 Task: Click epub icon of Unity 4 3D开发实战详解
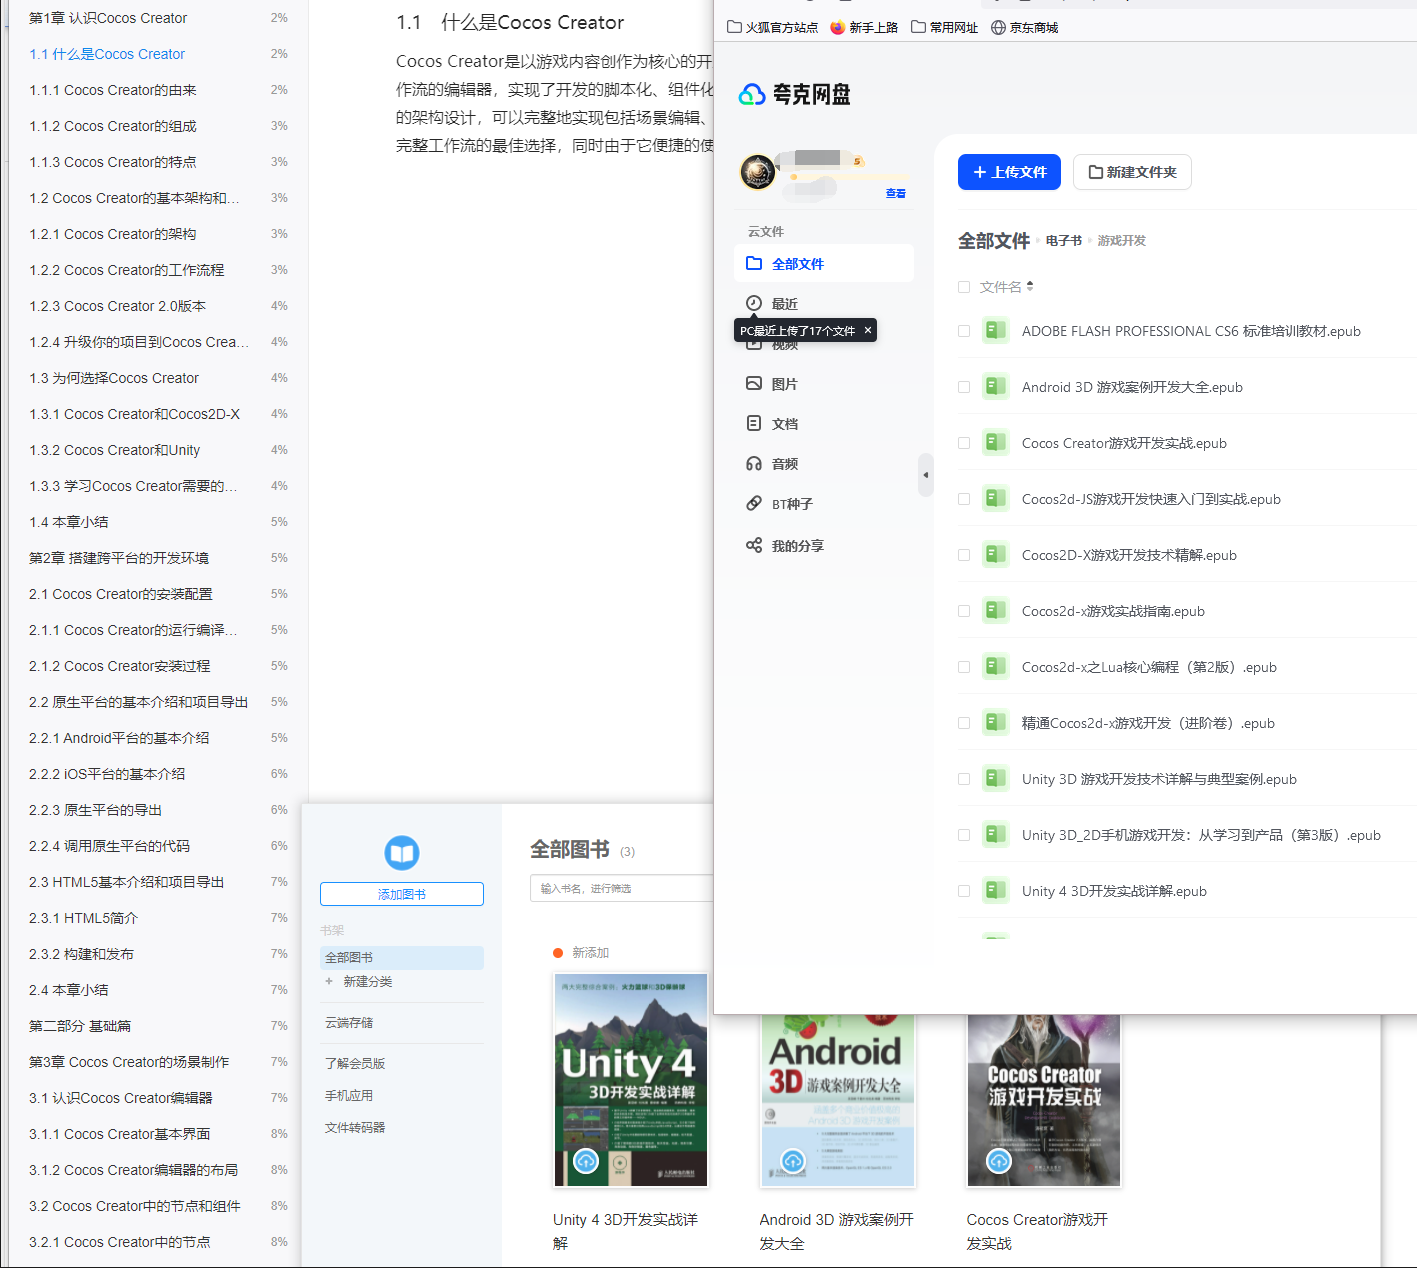(995, 890)
